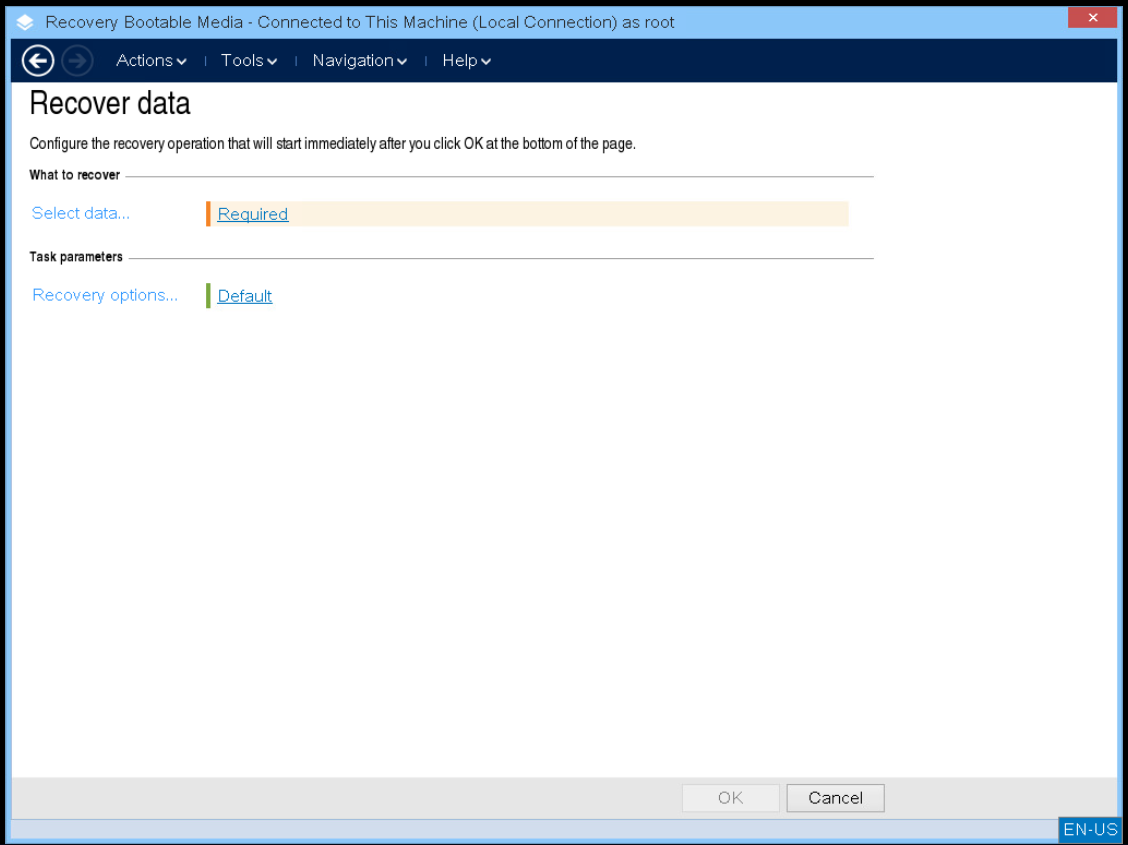Click the green status marker beside Default
Viewport: 1128px width, 845px height.
pos(208,295)
